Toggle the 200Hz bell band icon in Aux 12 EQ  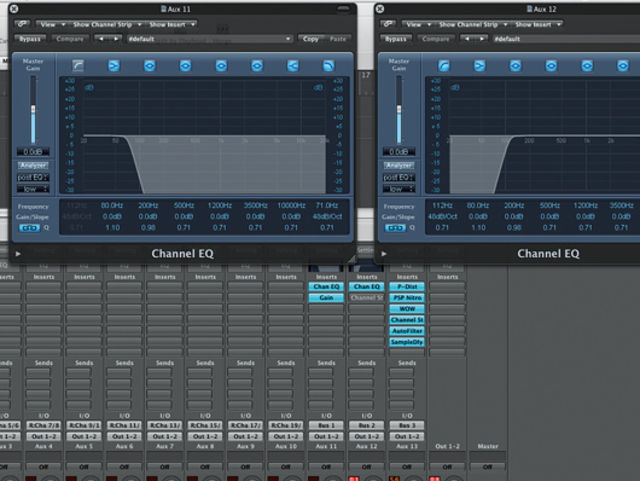pos(516,65)
